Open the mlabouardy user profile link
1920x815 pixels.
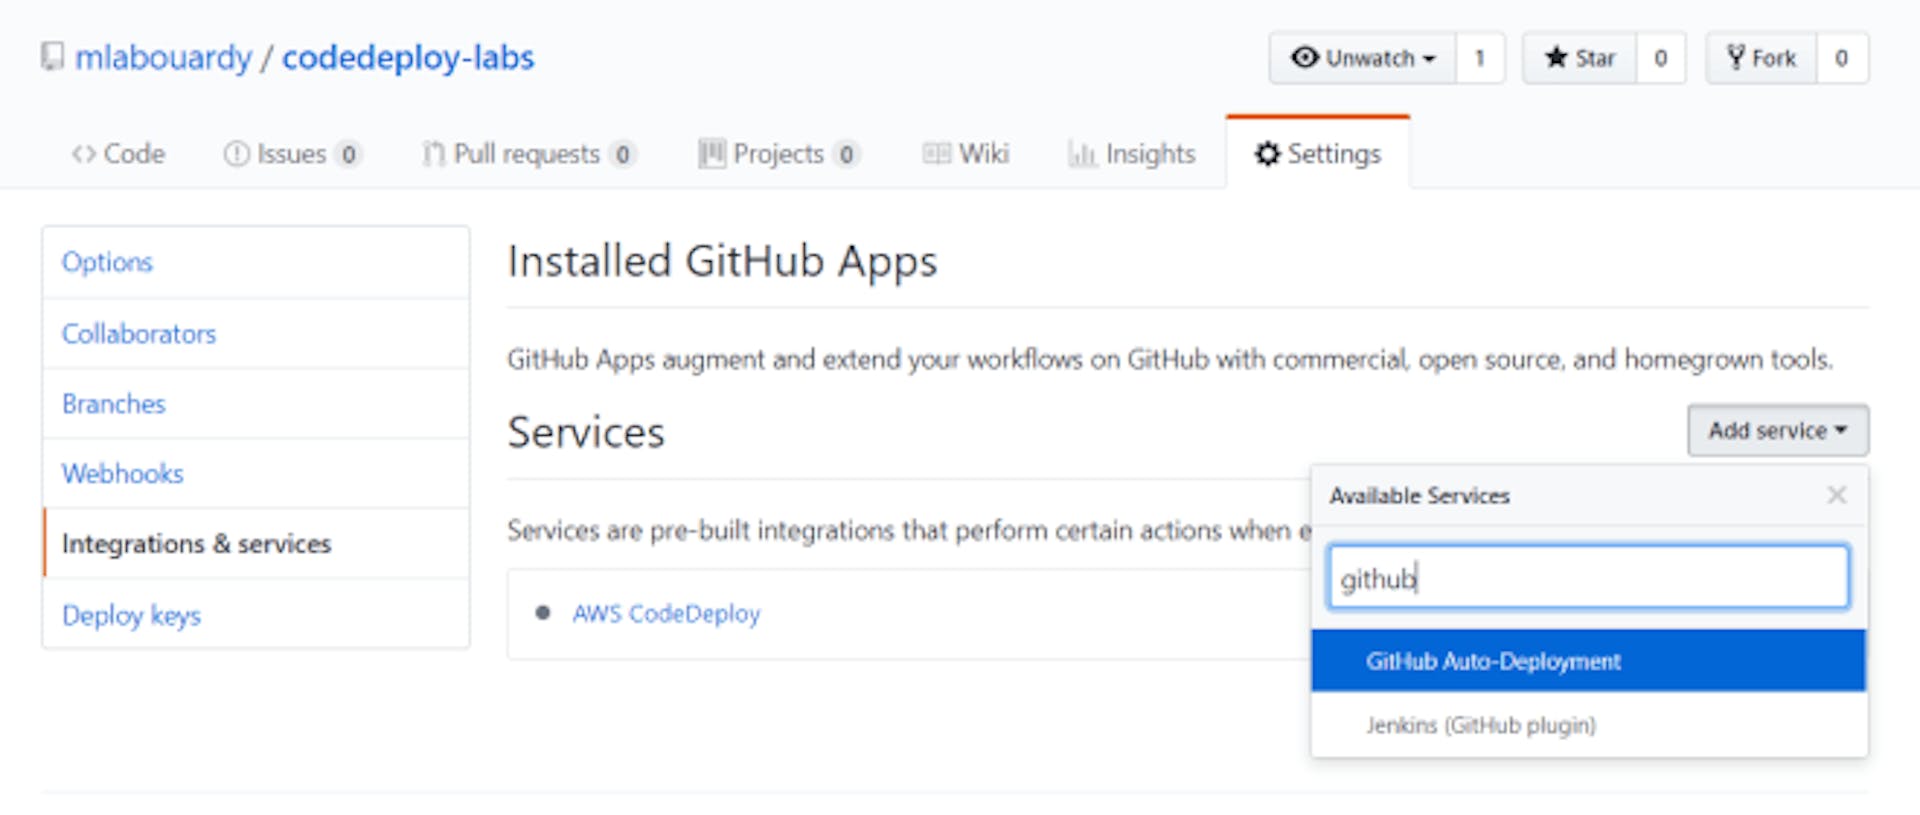(163, 57)
